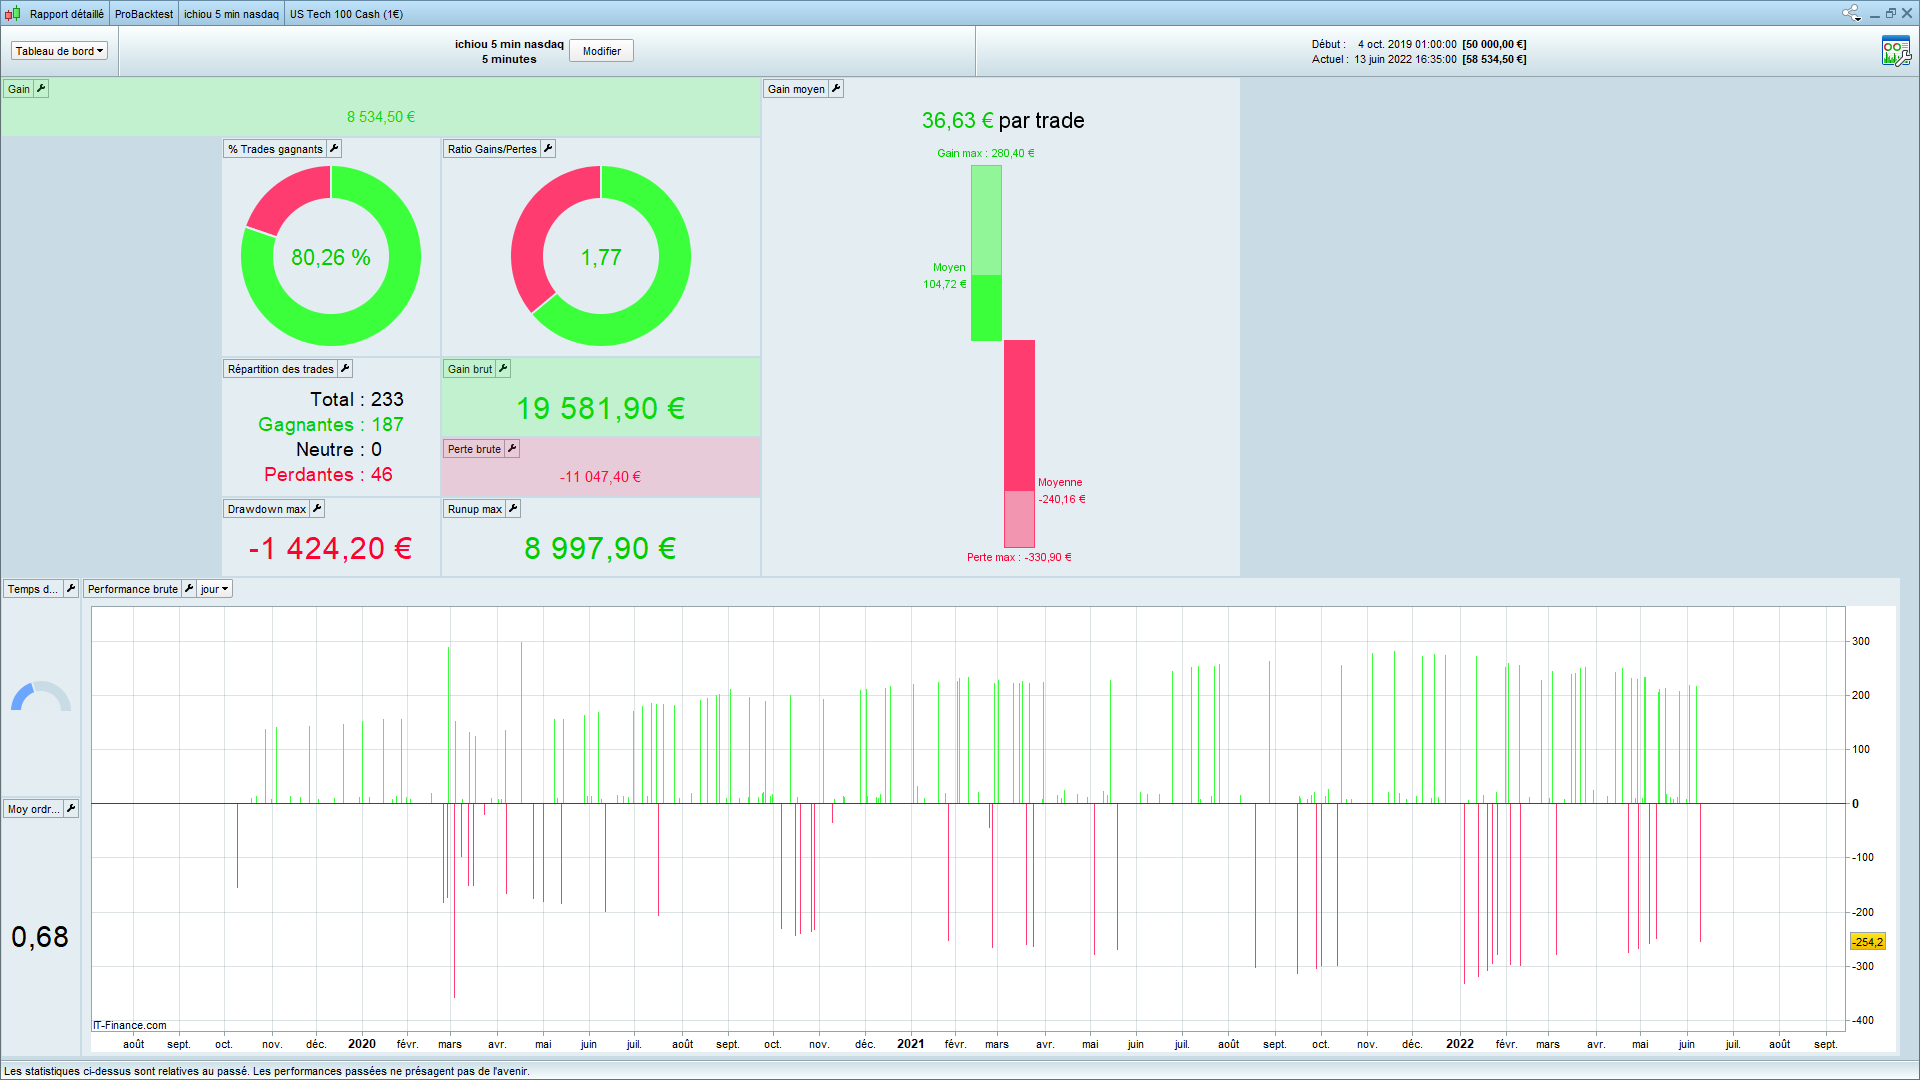Open the share menu icon
Viewport: 1920px width, 1080px height.
(x=1851, y=13)
